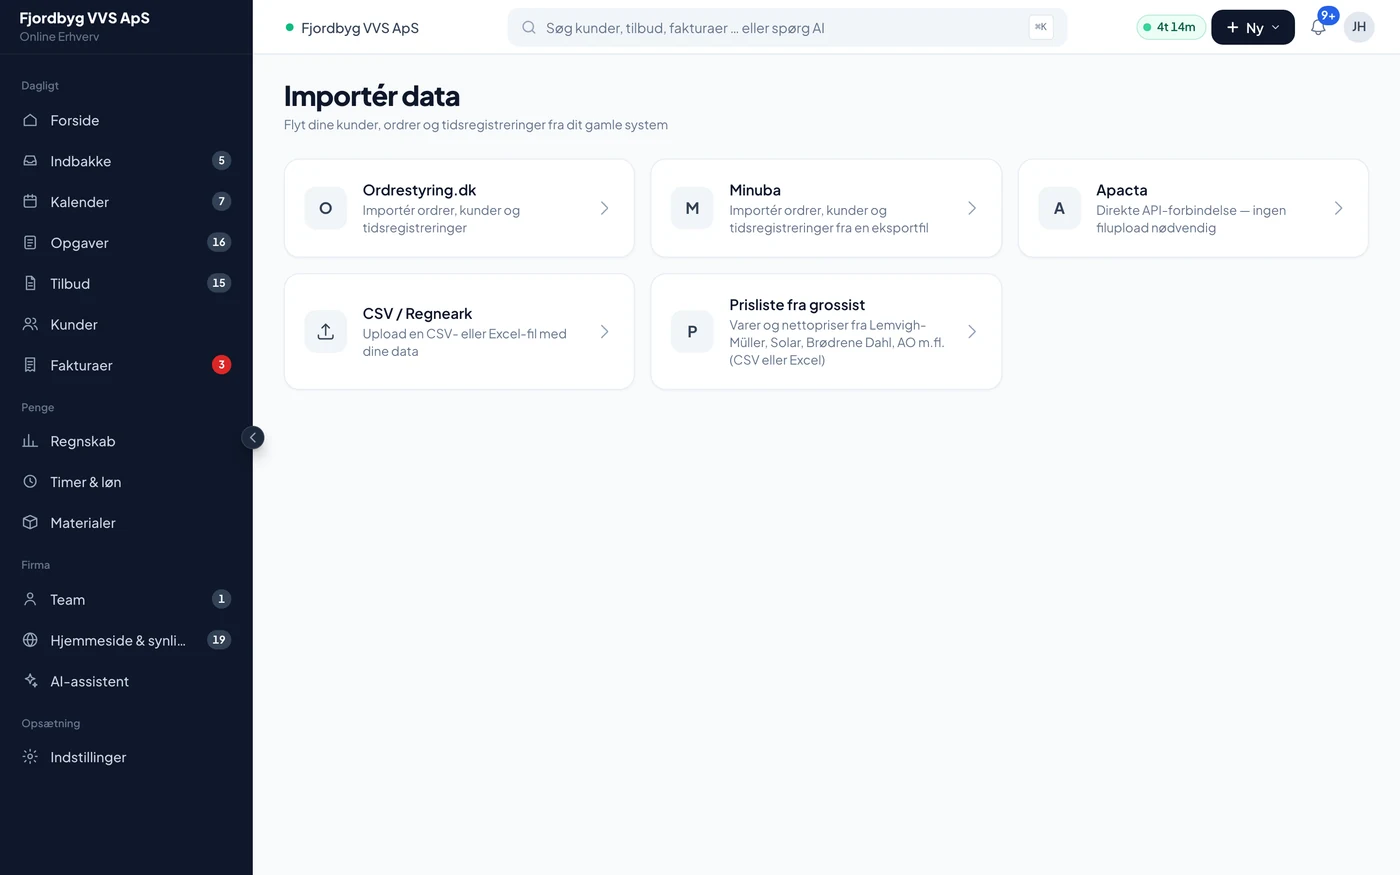Open the JH user avatar
Screen dimensions: 1400x875
1359,27
